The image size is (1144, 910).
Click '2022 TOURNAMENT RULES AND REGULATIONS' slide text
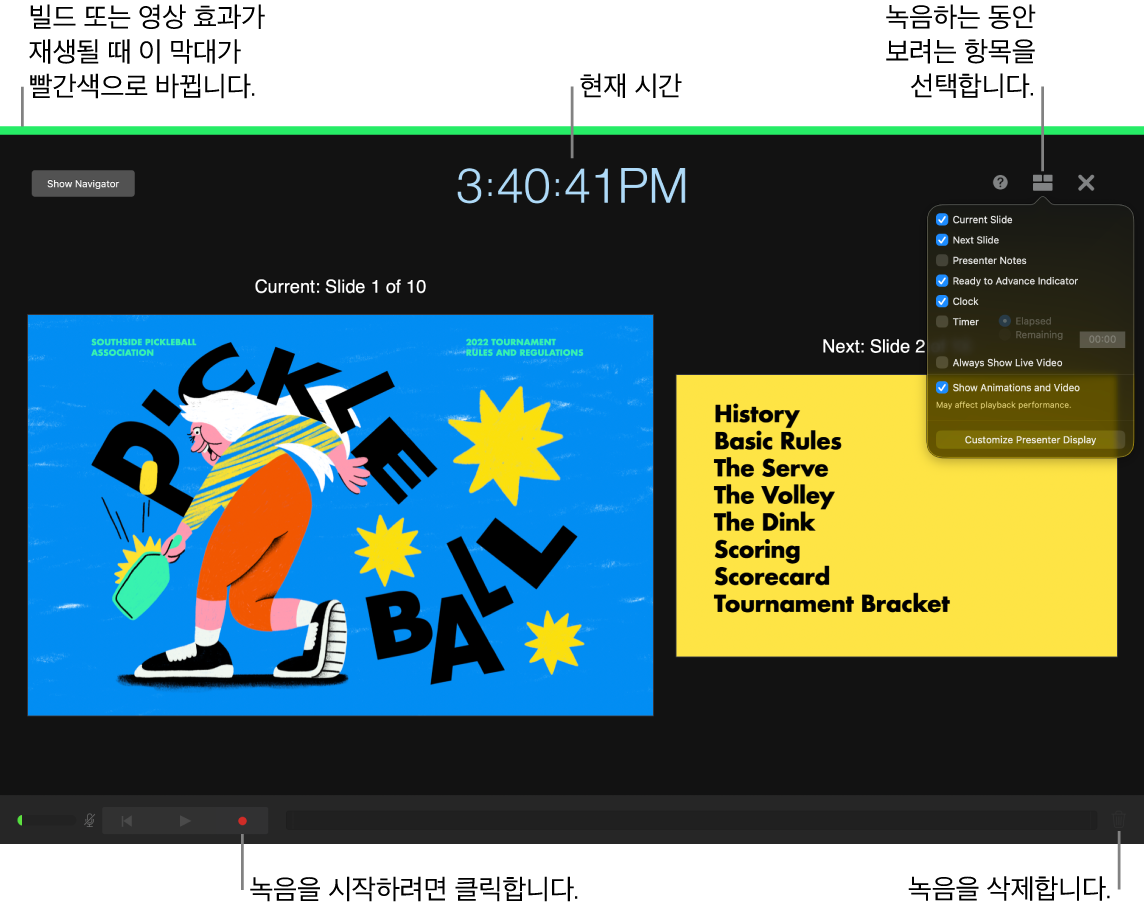(525, 347)
